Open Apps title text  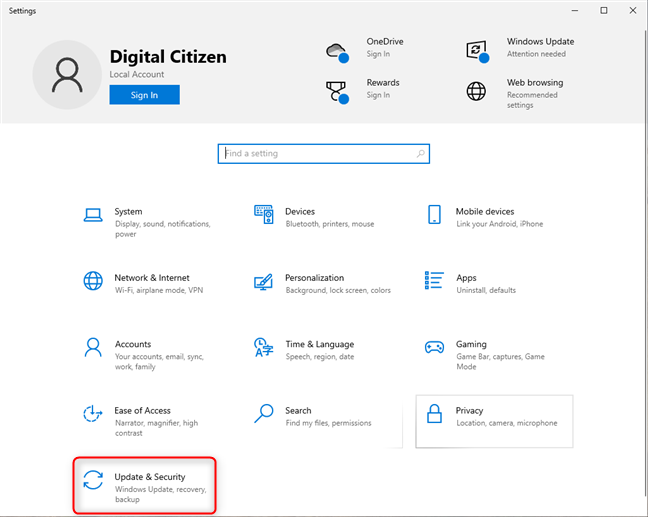point(466,278)
